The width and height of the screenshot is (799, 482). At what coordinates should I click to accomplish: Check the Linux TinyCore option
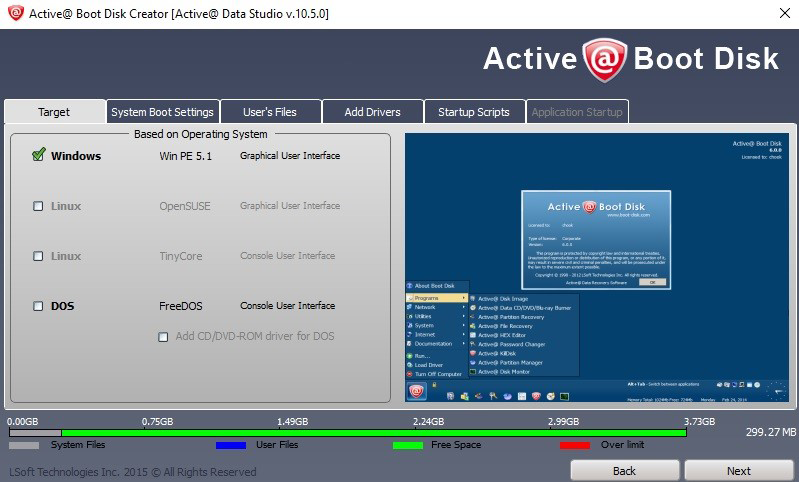click(38, 256)
